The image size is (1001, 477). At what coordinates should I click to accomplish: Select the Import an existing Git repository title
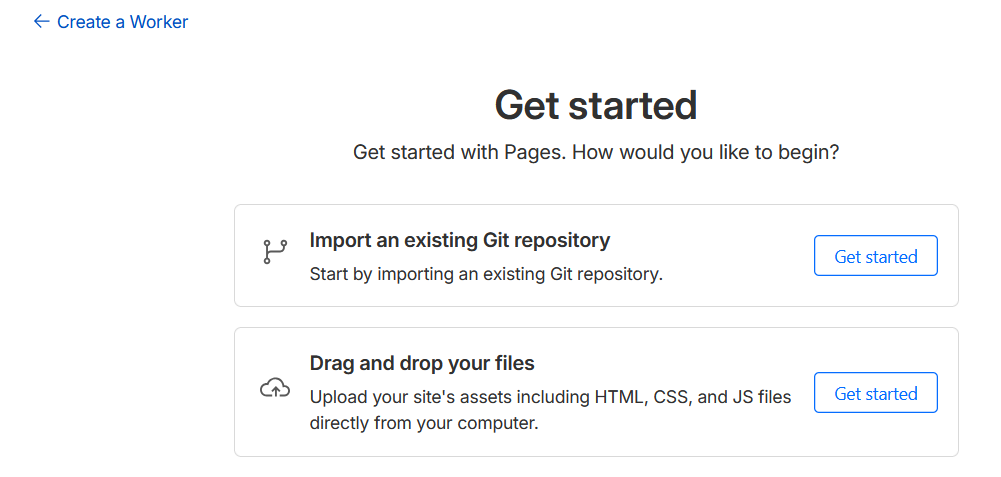click(x=459, y=240)
